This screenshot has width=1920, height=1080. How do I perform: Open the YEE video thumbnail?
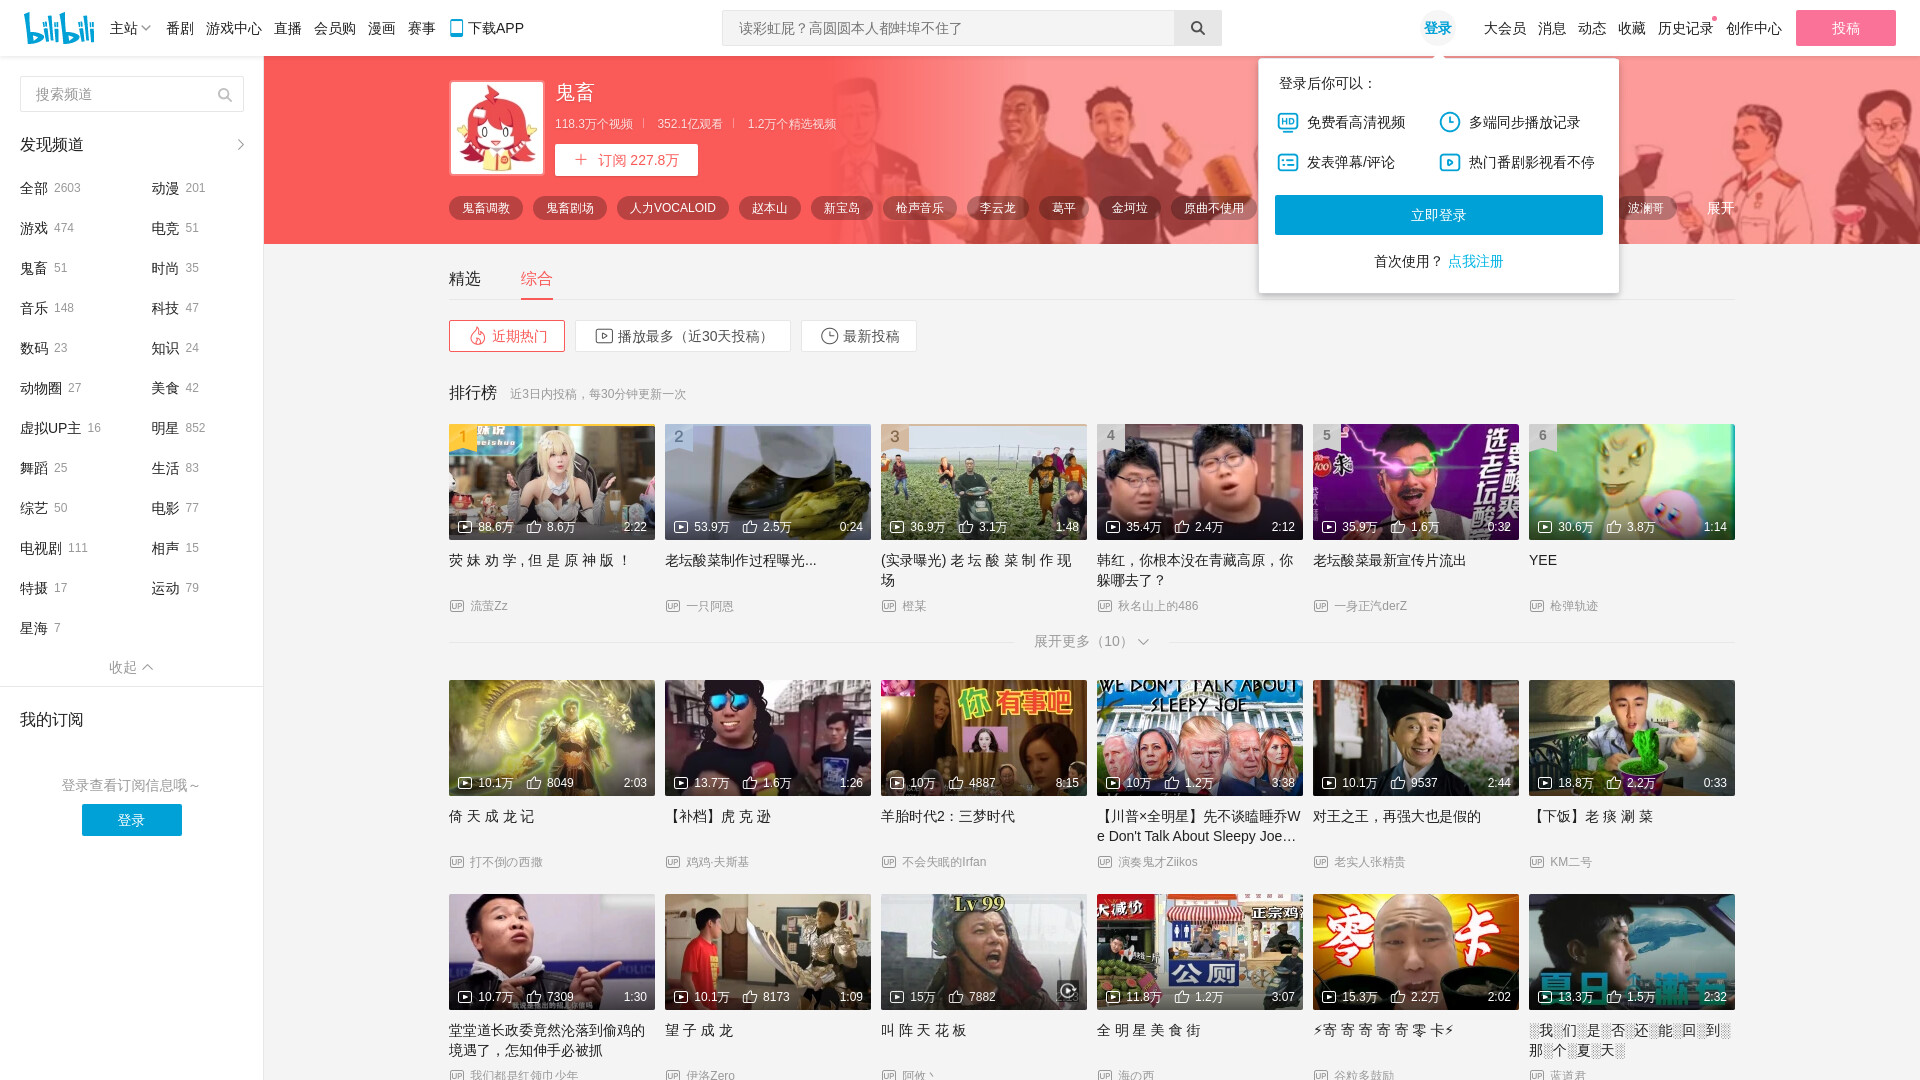coord(1632,482)
